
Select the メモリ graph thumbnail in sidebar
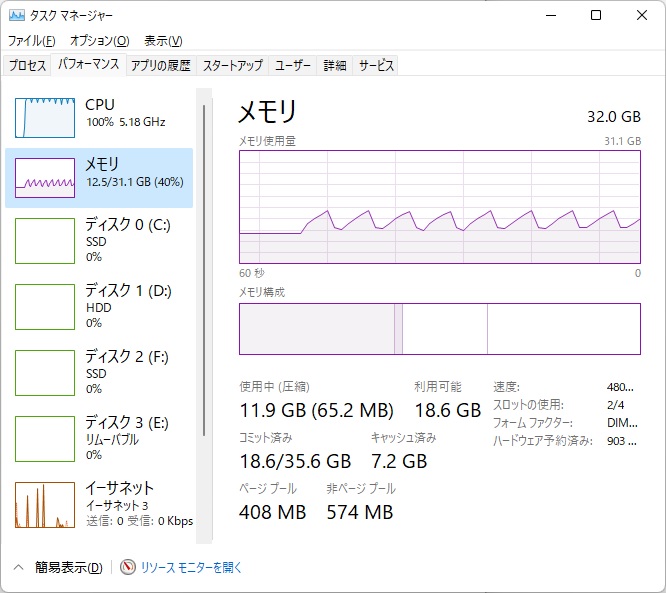[45, 178]
